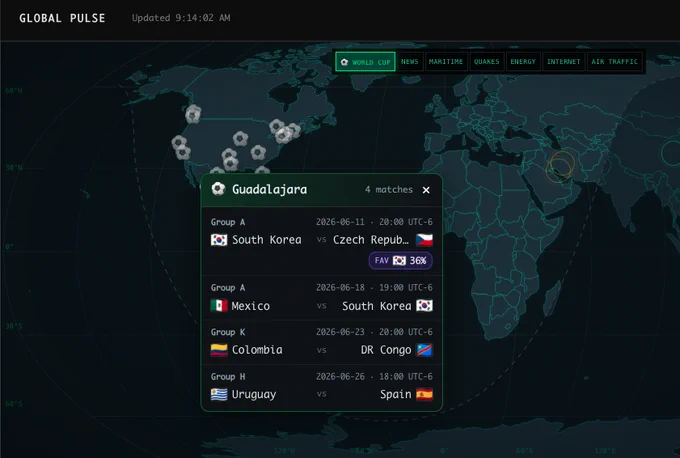Select Uruguay team name
Viewport: 680px width, 458px height.
click(x=254, y=394)
